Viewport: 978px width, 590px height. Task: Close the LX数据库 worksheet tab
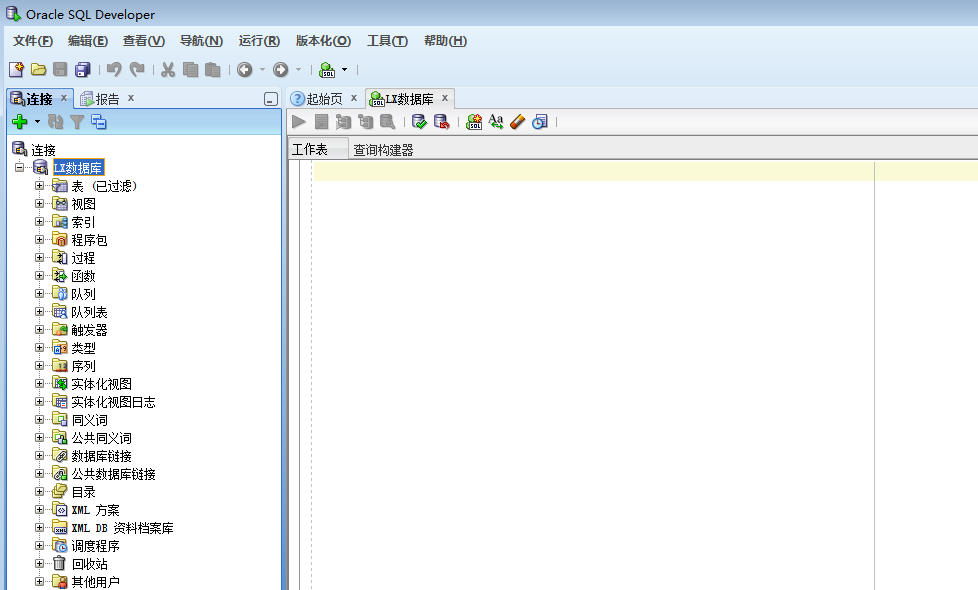coord(445,98)
